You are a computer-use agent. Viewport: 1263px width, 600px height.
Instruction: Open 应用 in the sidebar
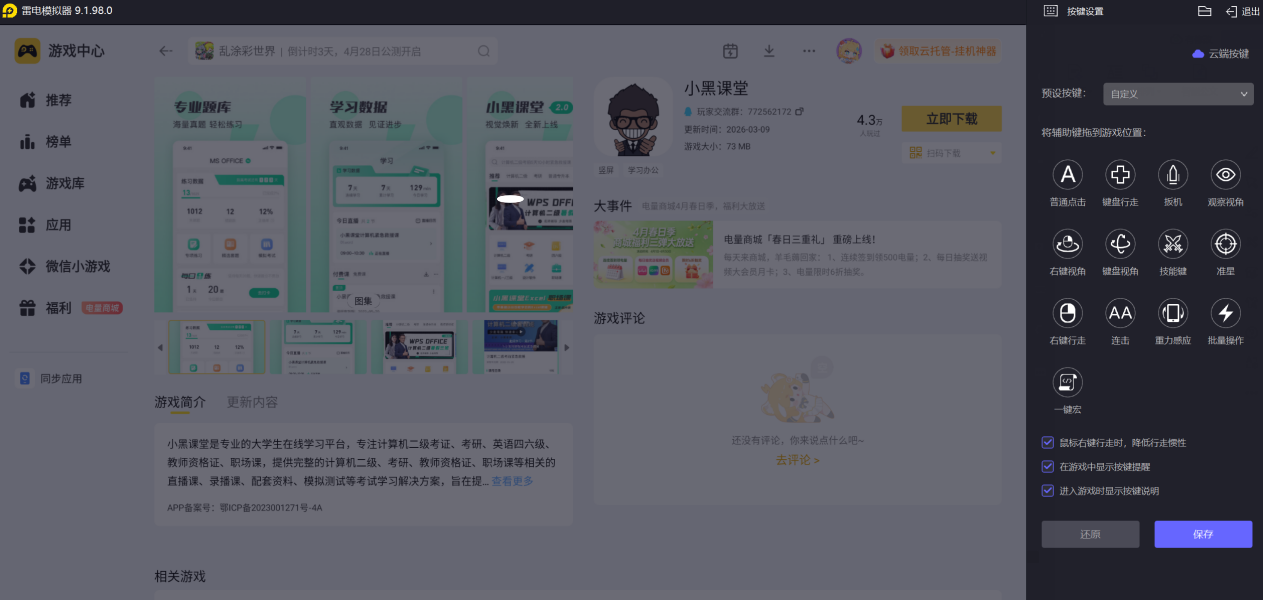click(x=59, y=225)
